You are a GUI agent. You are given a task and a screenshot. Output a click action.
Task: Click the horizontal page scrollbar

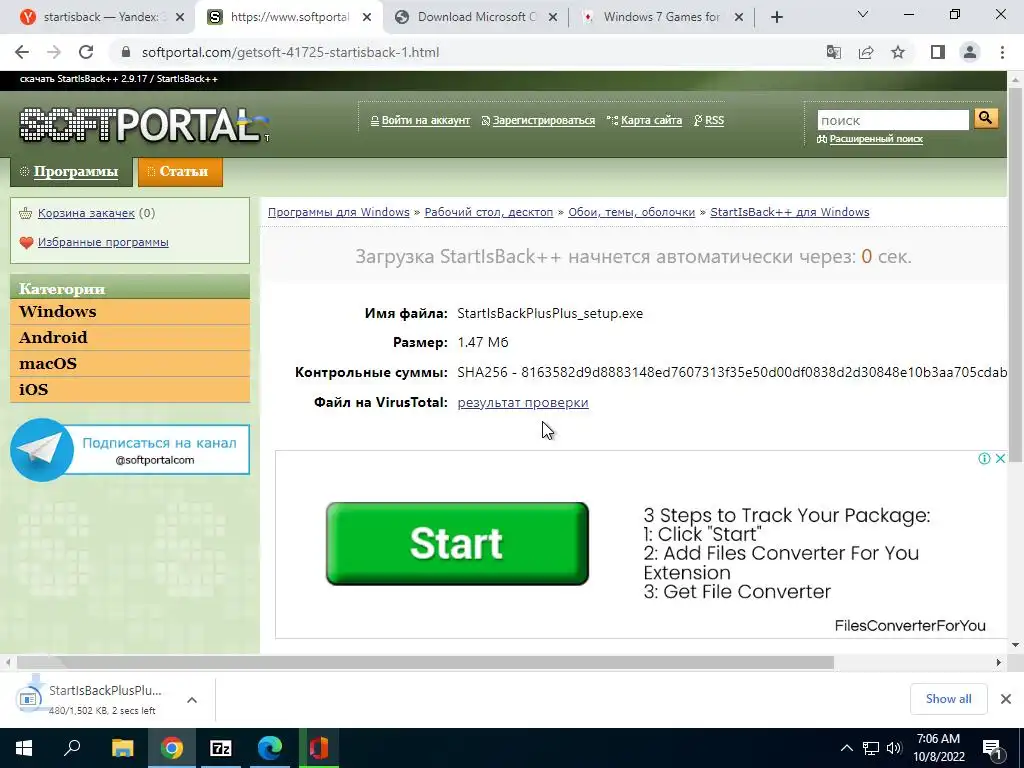coord(424,662)
